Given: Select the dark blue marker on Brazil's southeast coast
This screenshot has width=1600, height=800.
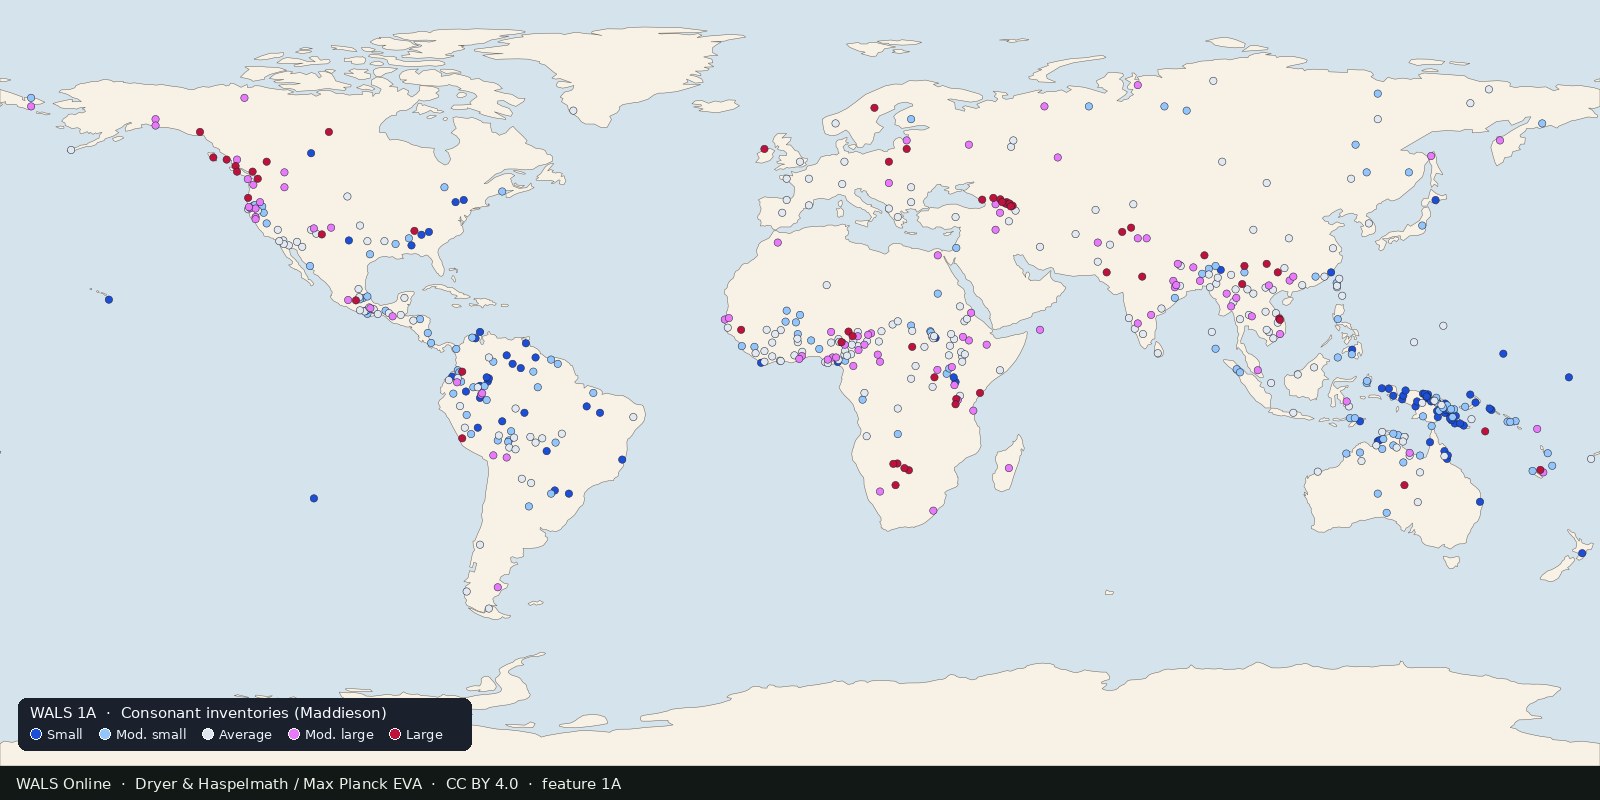Looking at the screenshot, I should (x=622, y=460).
